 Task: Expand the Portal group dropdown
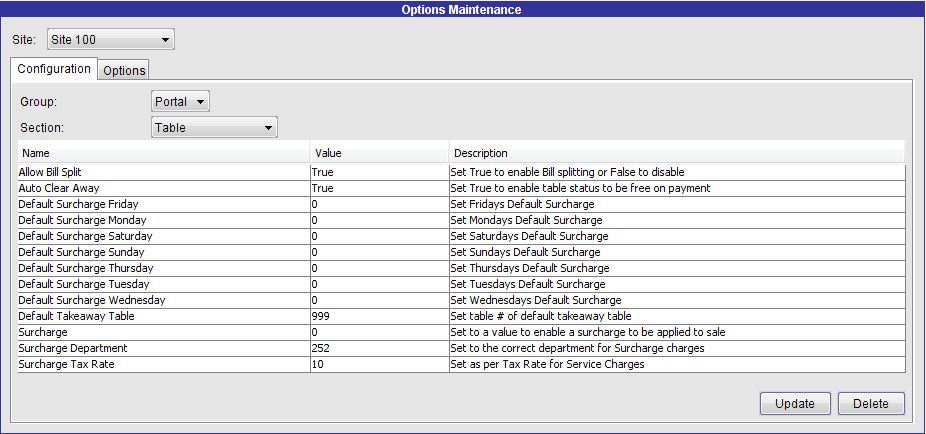click(x=180, y=102)
